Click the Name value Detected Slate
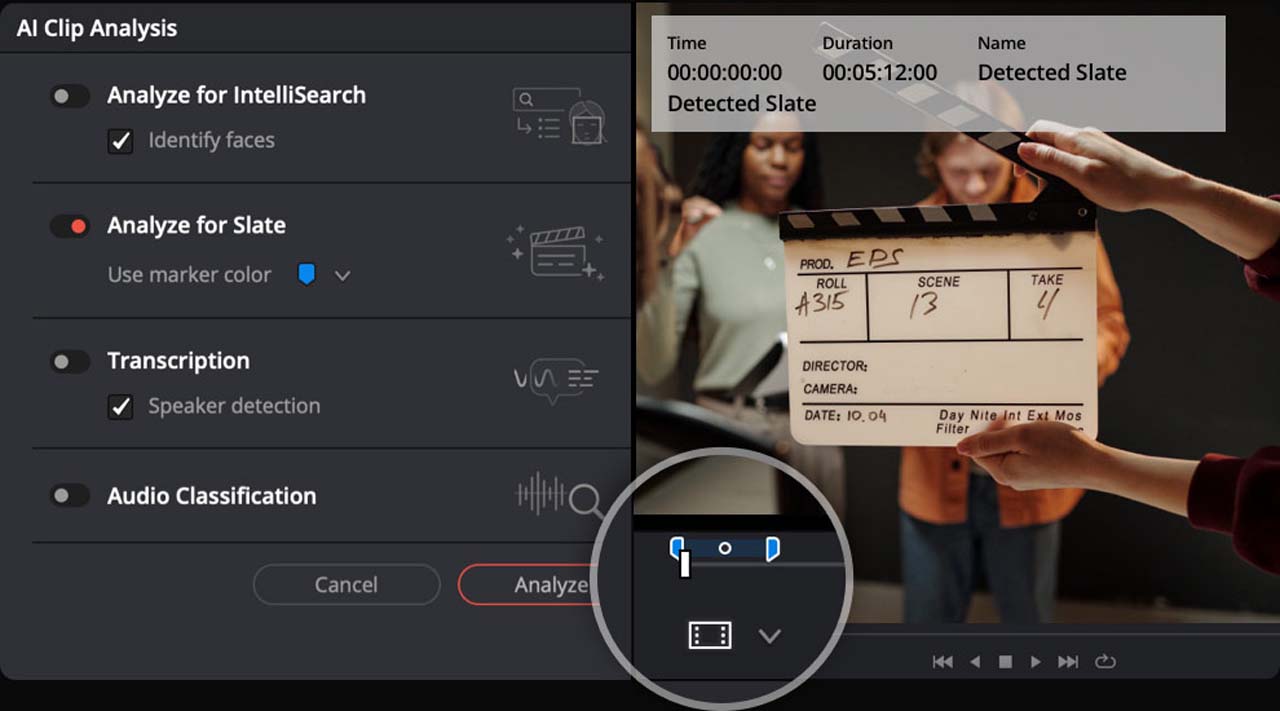This screenshot has width=1280, height=711. click(x=1052, y=73)
